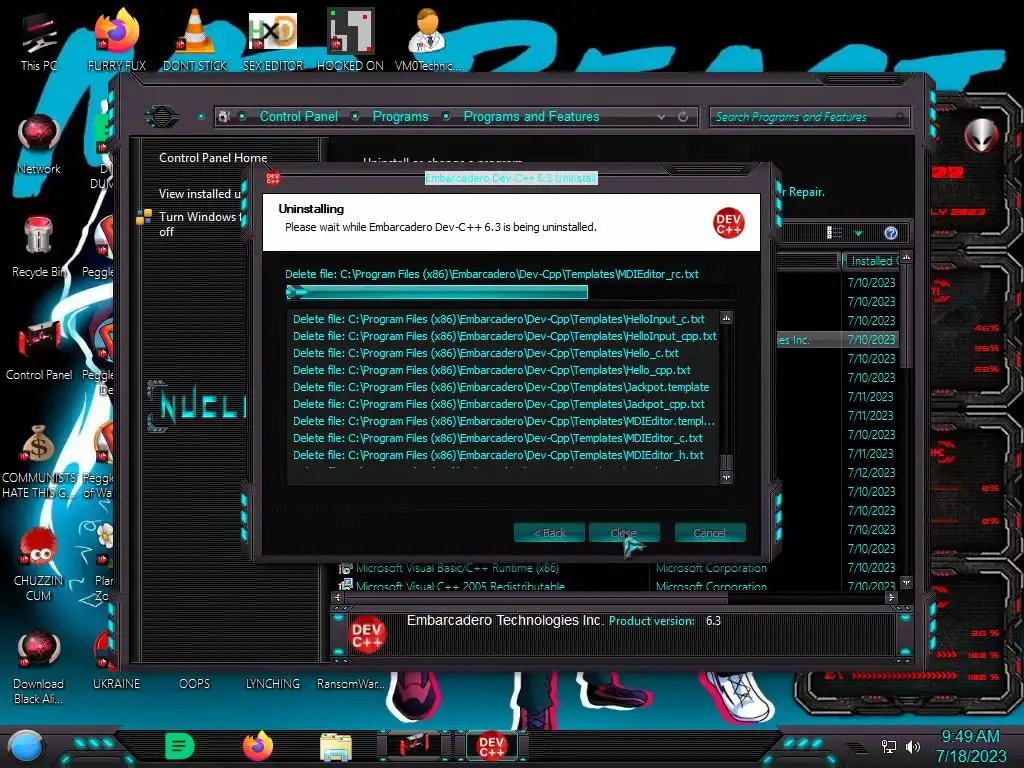Open the HOOKED ON desktop shortcut
The height and width of the screenshot is (768, 1024).
tap(350, 40)
